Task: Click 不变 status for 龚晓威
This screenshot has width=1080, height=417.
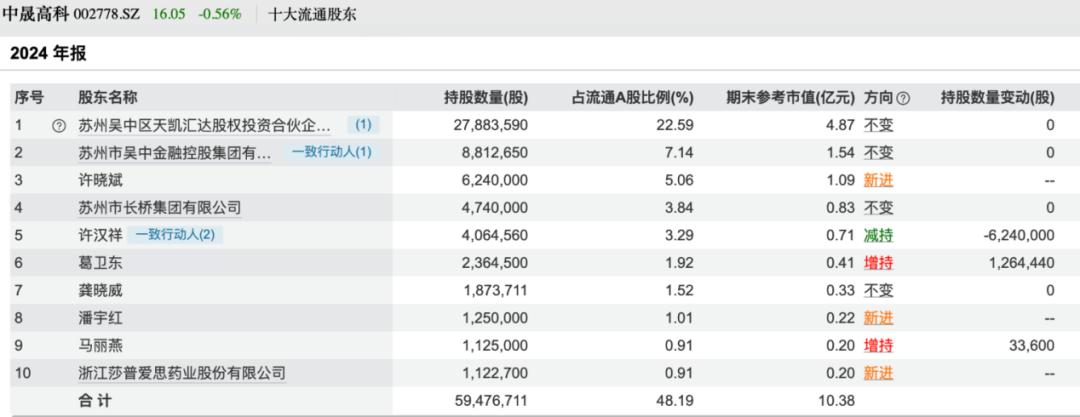Action: (879, 291)
